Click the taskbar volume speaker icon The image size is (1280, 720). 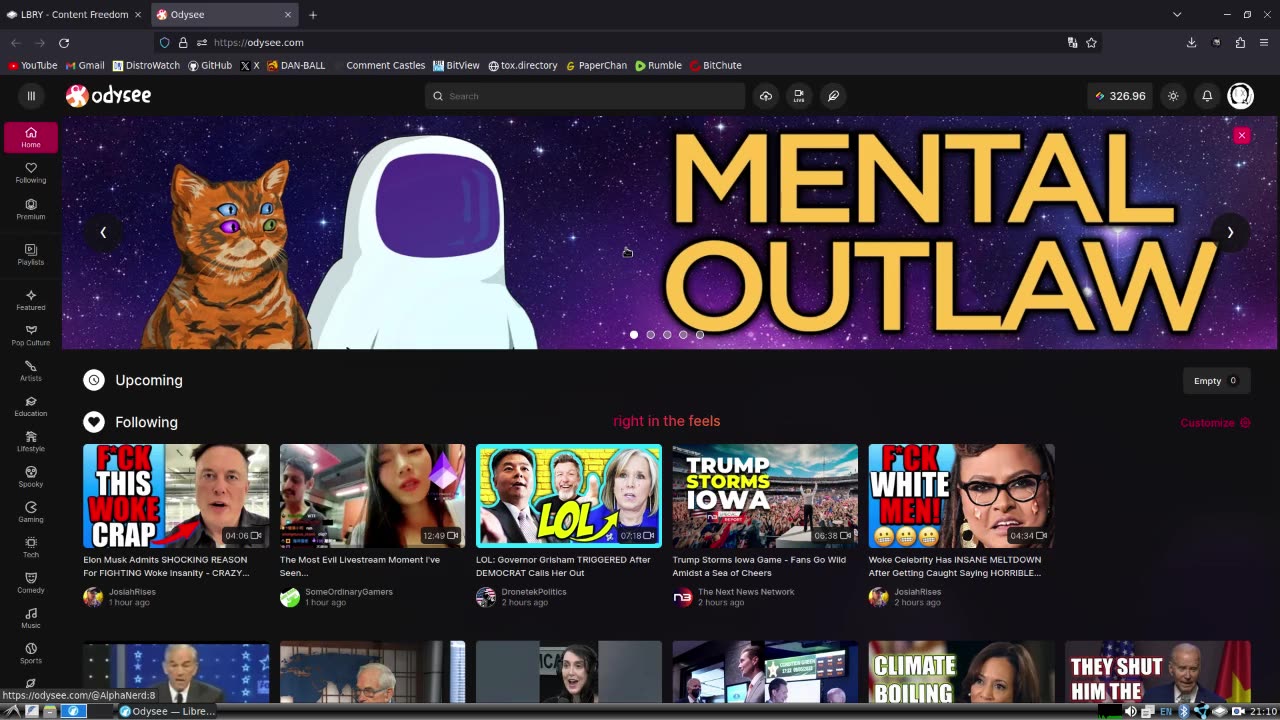pyautogui.click(x=1131, y=711)
